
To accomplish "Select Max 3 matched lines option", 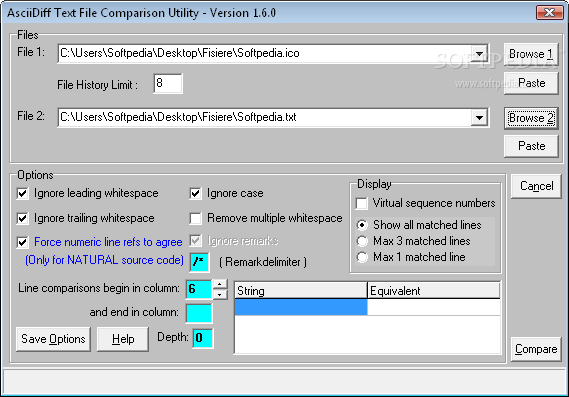I will [x=362, y=241].
